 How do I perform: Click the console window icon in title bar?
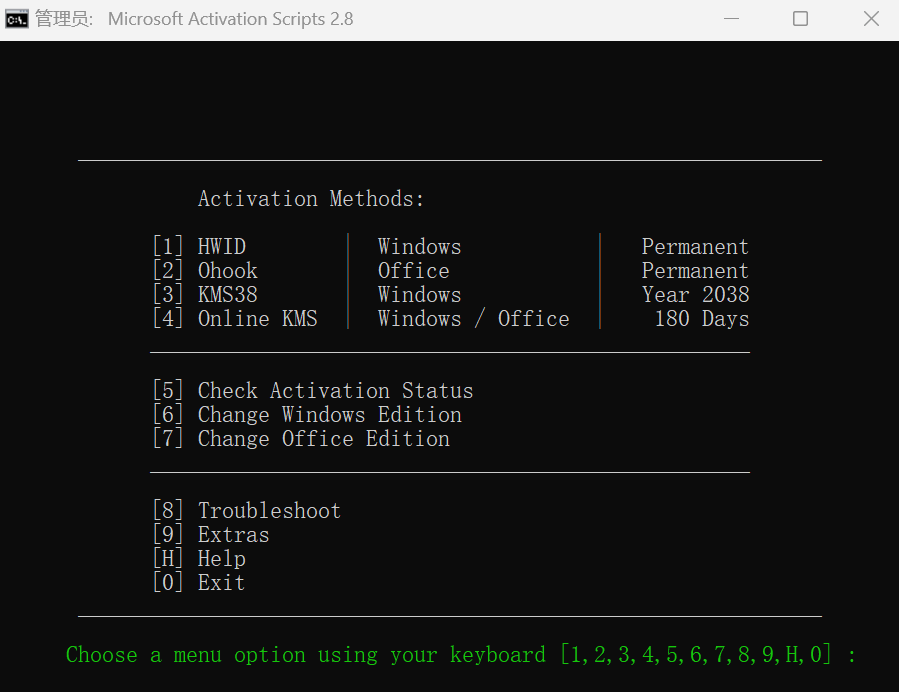click(x=16, y=18)
